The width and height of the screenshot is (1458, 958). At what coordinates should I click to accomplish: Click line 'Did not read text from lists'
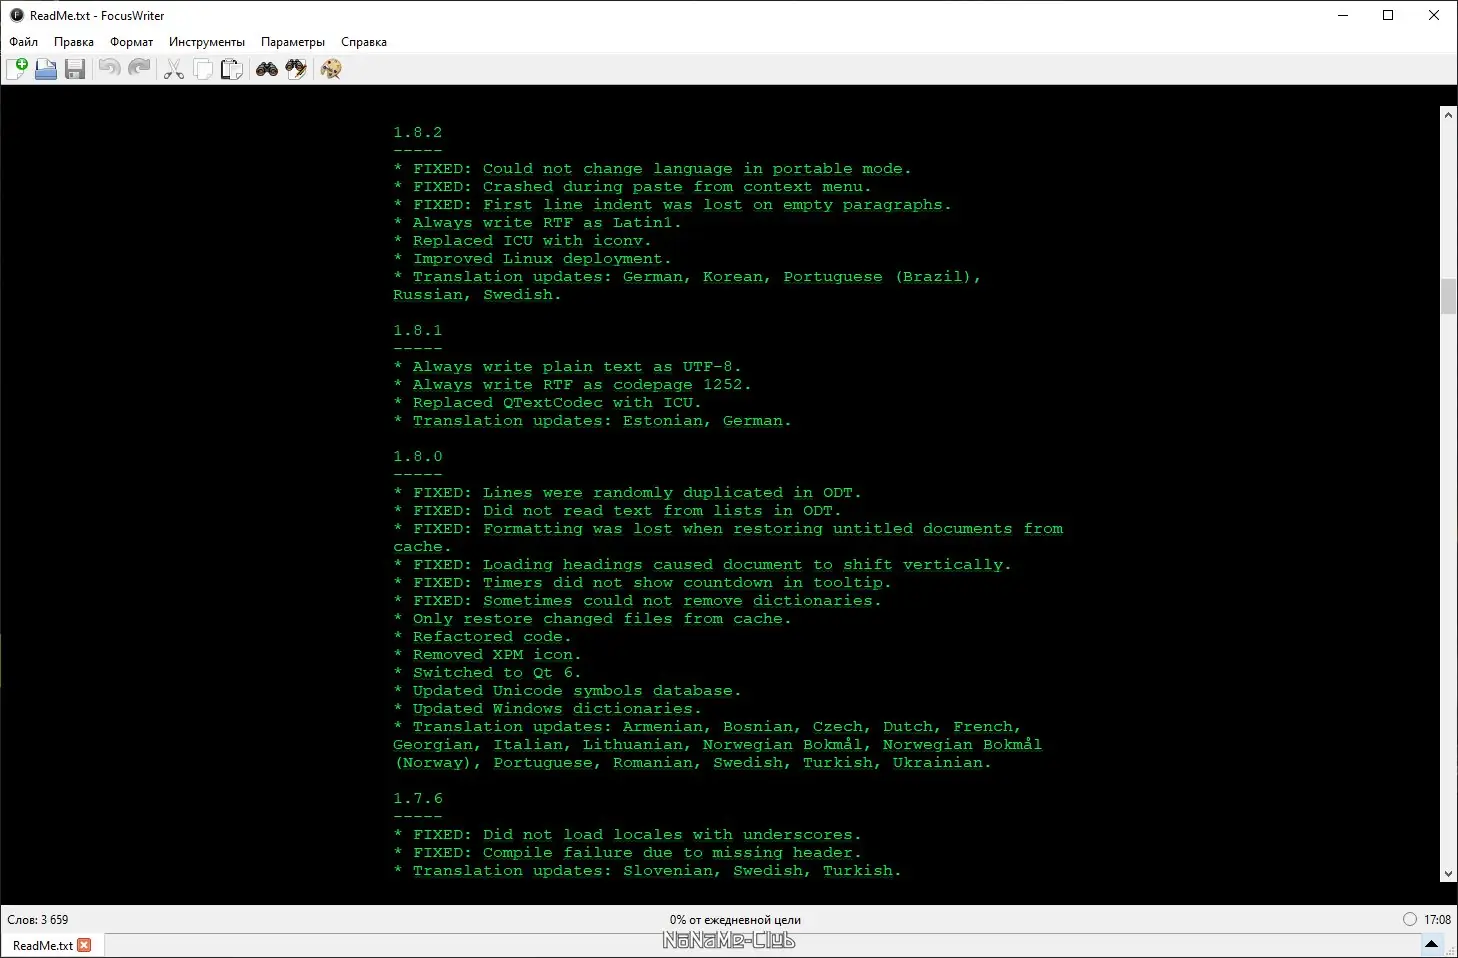click(x=618, y=511)
